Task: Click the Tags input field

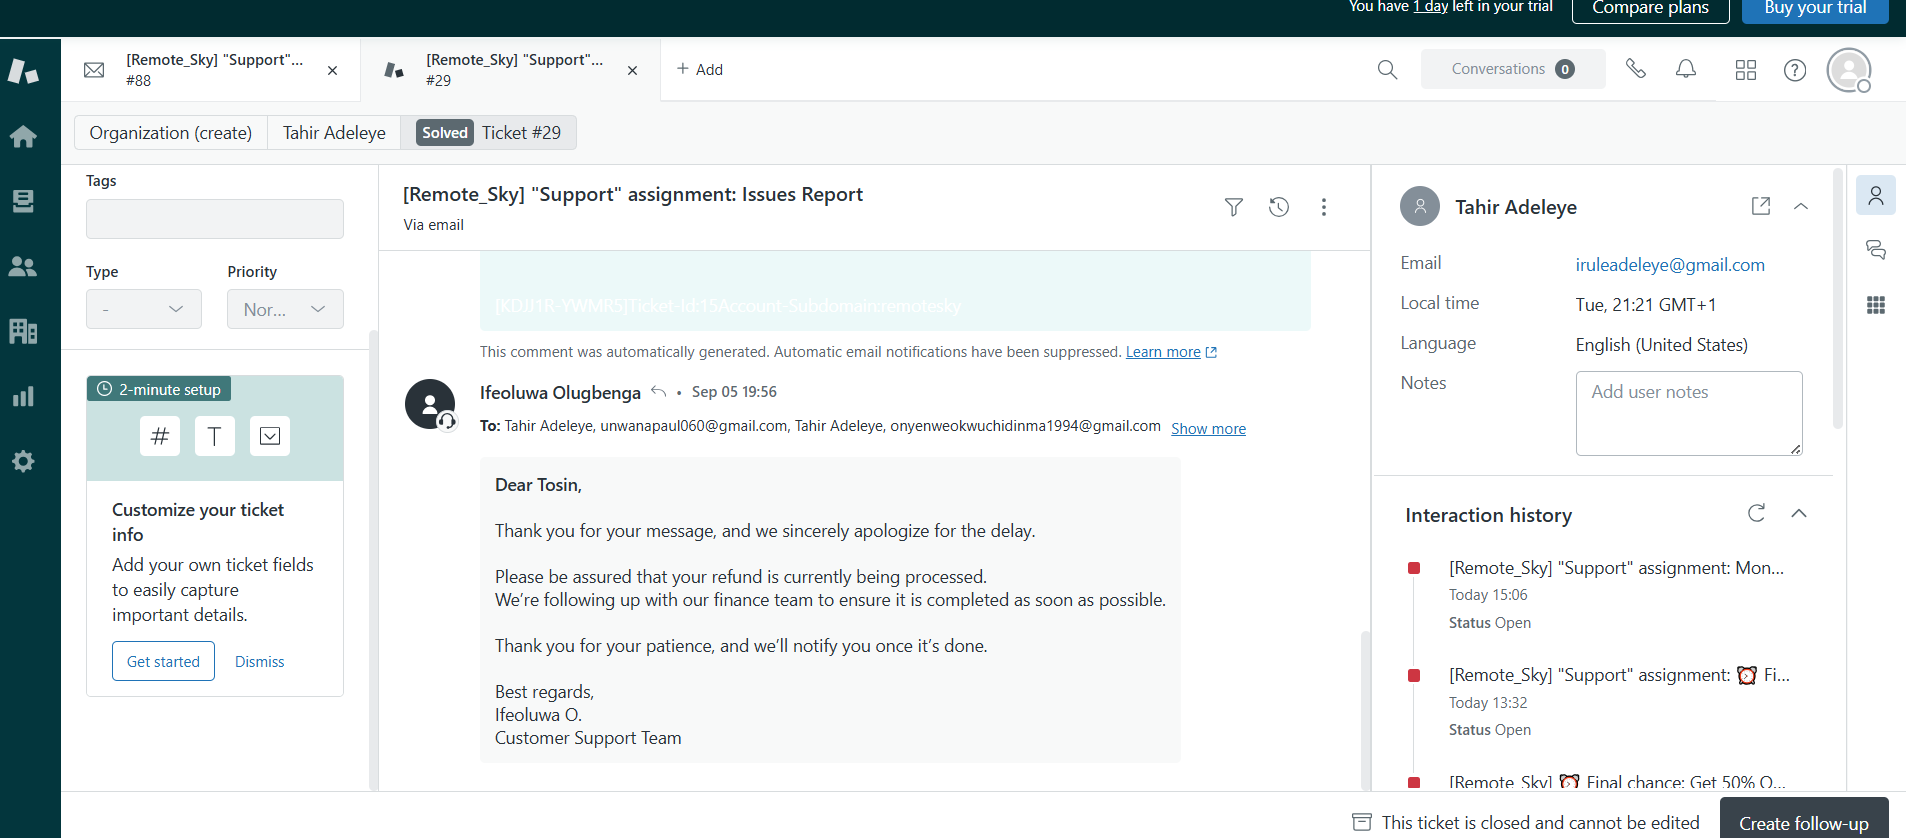Action: (215, 219)
